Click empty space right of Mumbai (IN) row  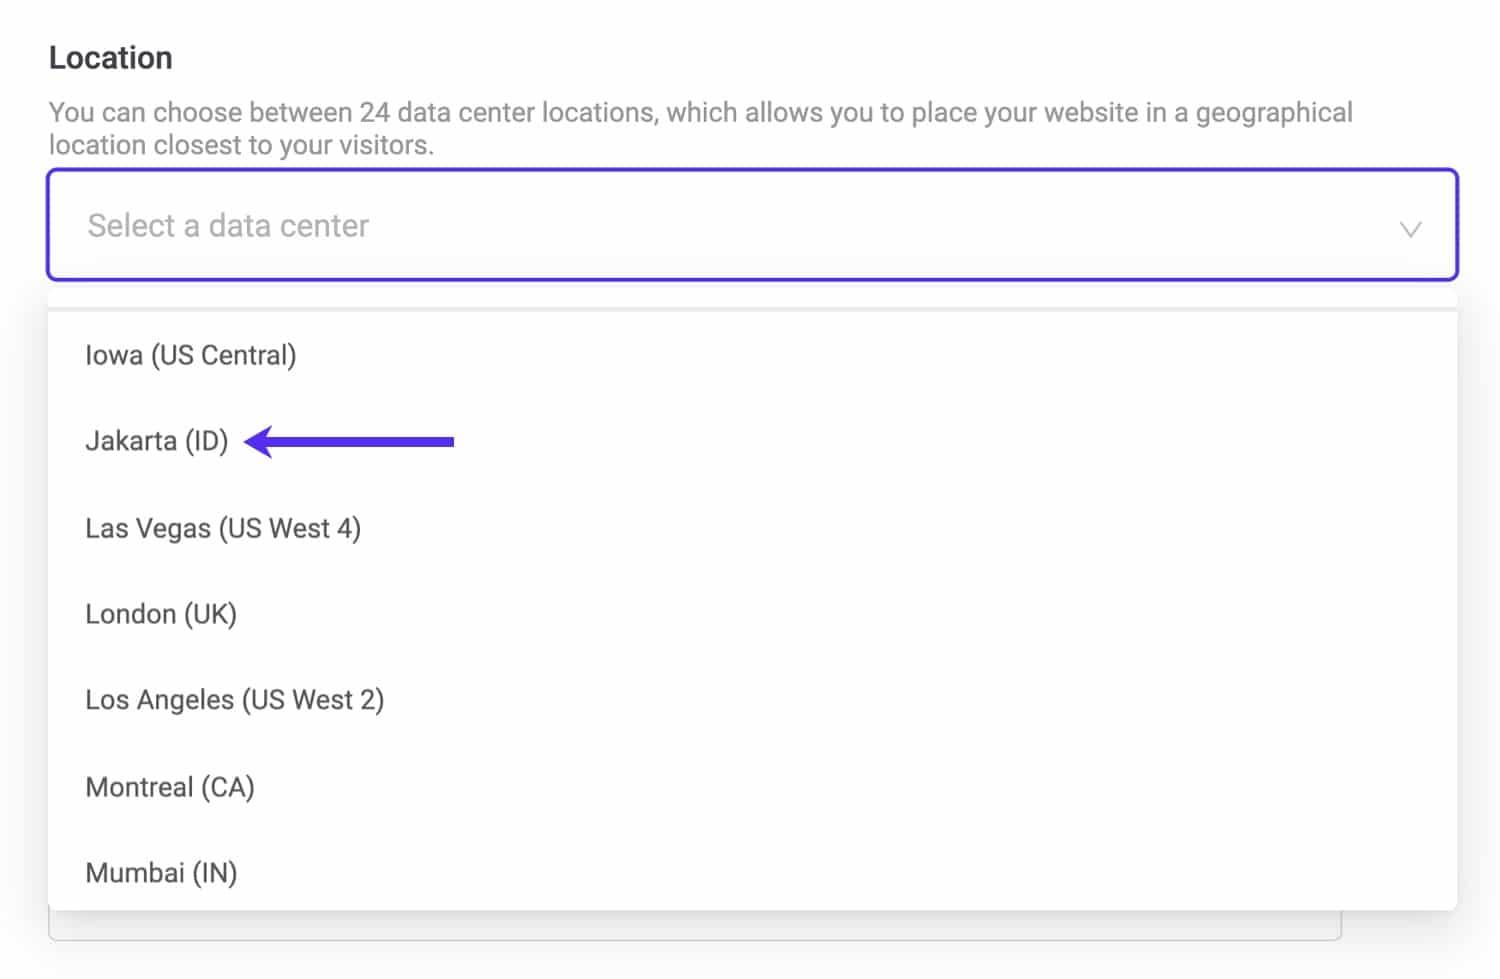[800, 873]
